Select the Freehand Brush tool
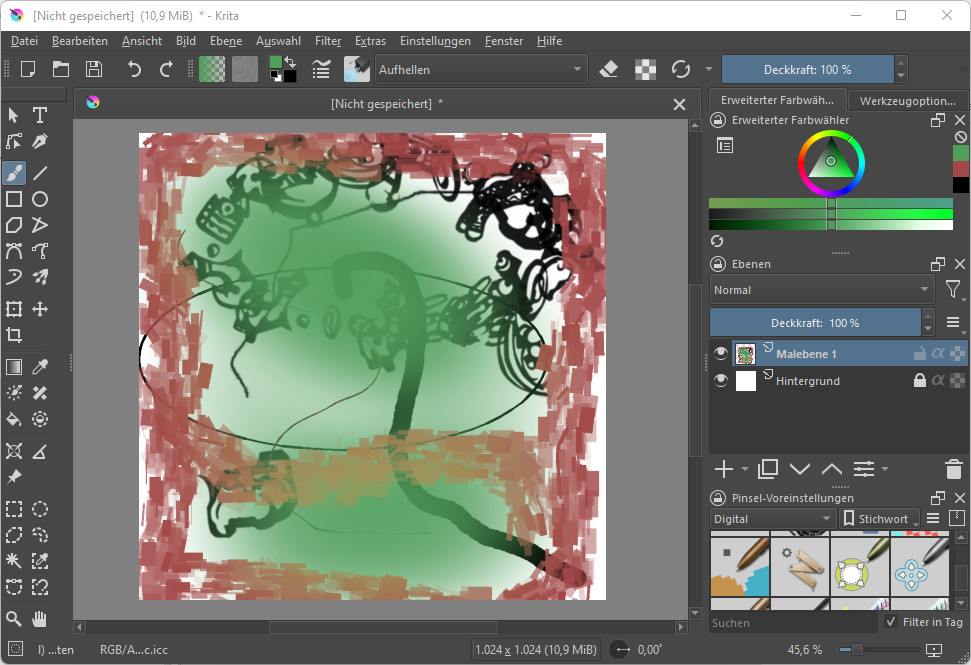The height and width of the screenshot is (665, 971). click(x=14, y=173)
